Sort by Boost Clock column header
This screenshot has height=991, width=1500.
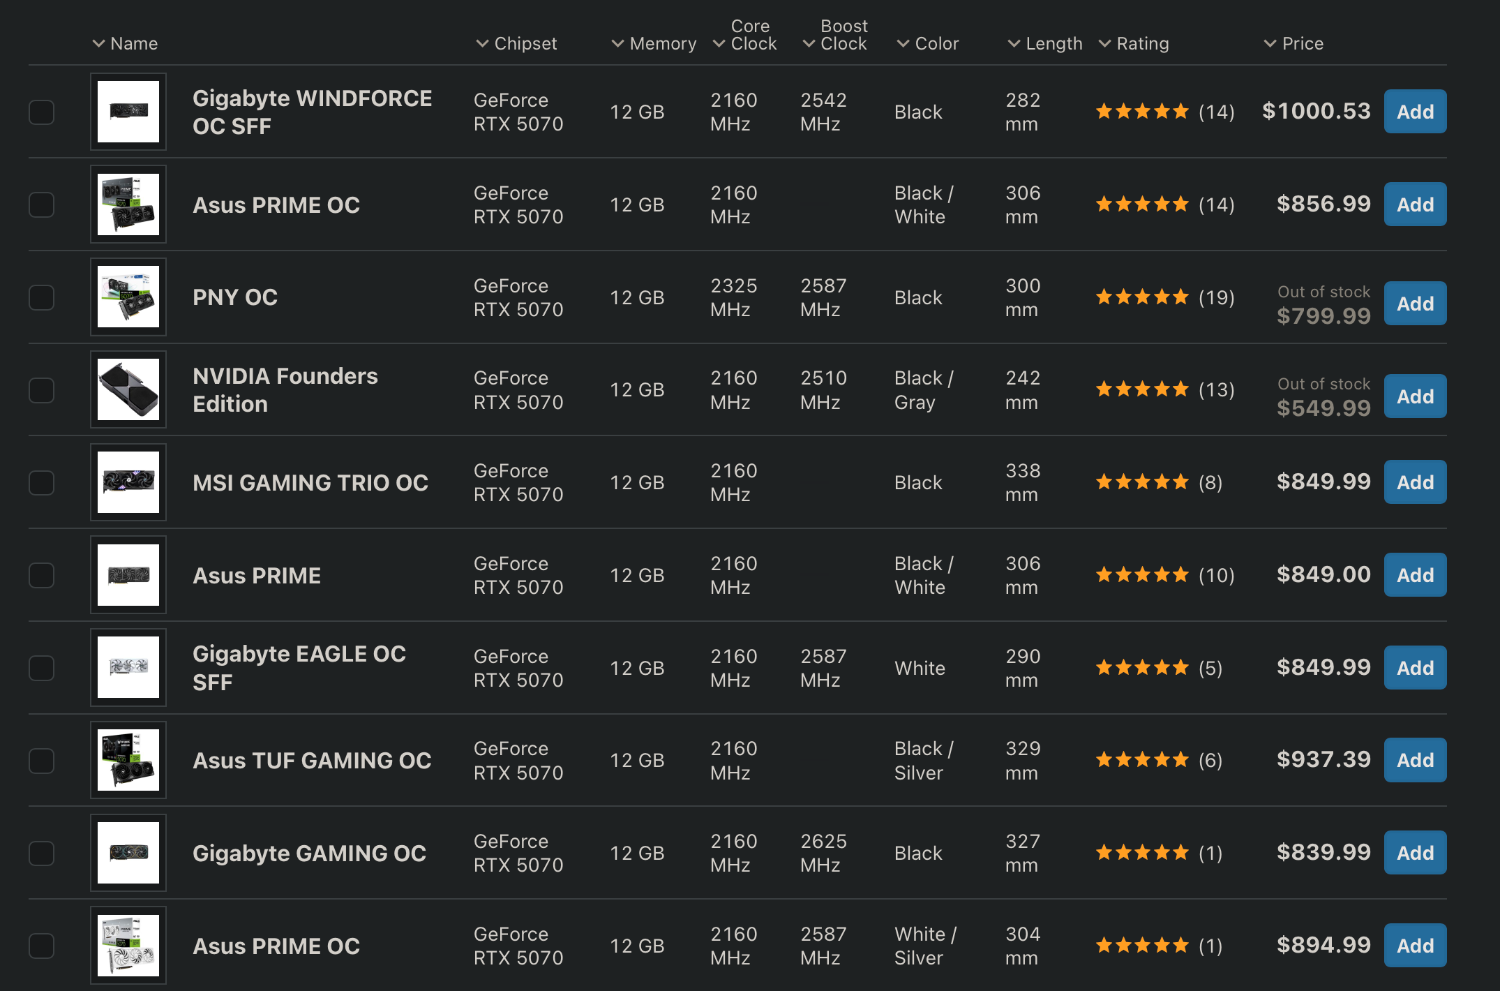tap(834, 35)
